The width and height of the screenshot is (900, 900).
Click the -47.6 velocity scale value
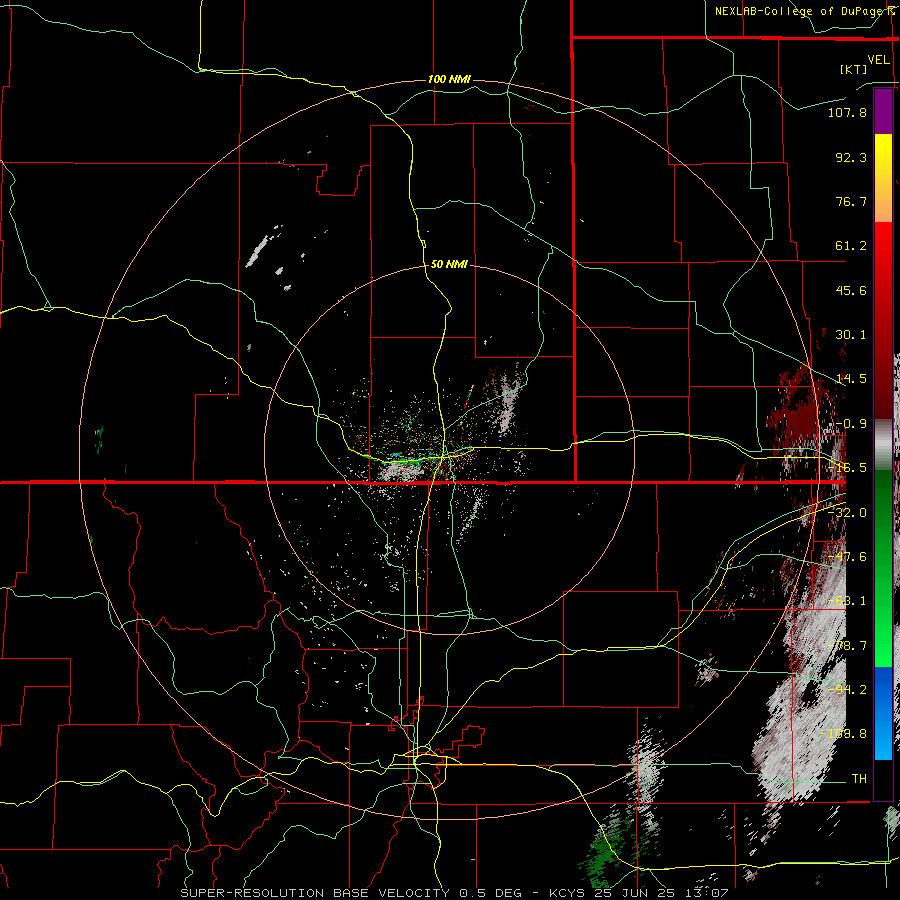(847, 557)
